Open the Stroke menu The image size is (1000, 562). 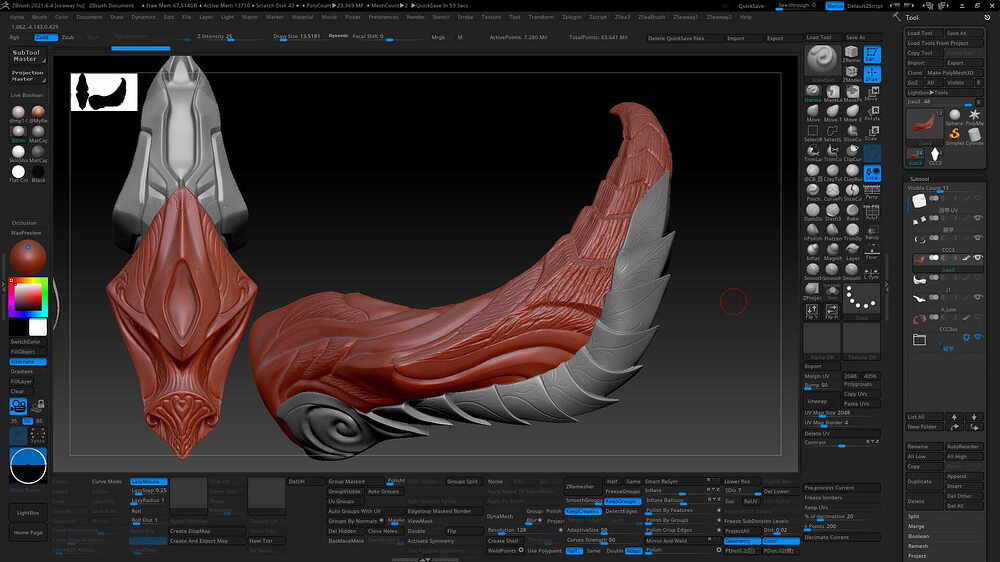coord(466,17)
